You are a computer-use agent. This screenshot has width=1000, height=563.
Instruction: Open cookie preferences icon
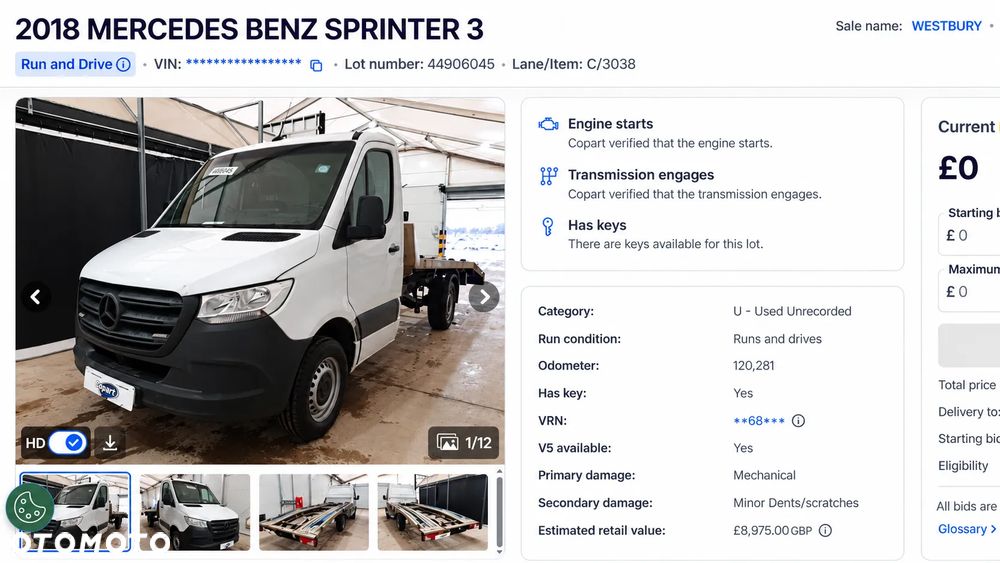[29, 508]
